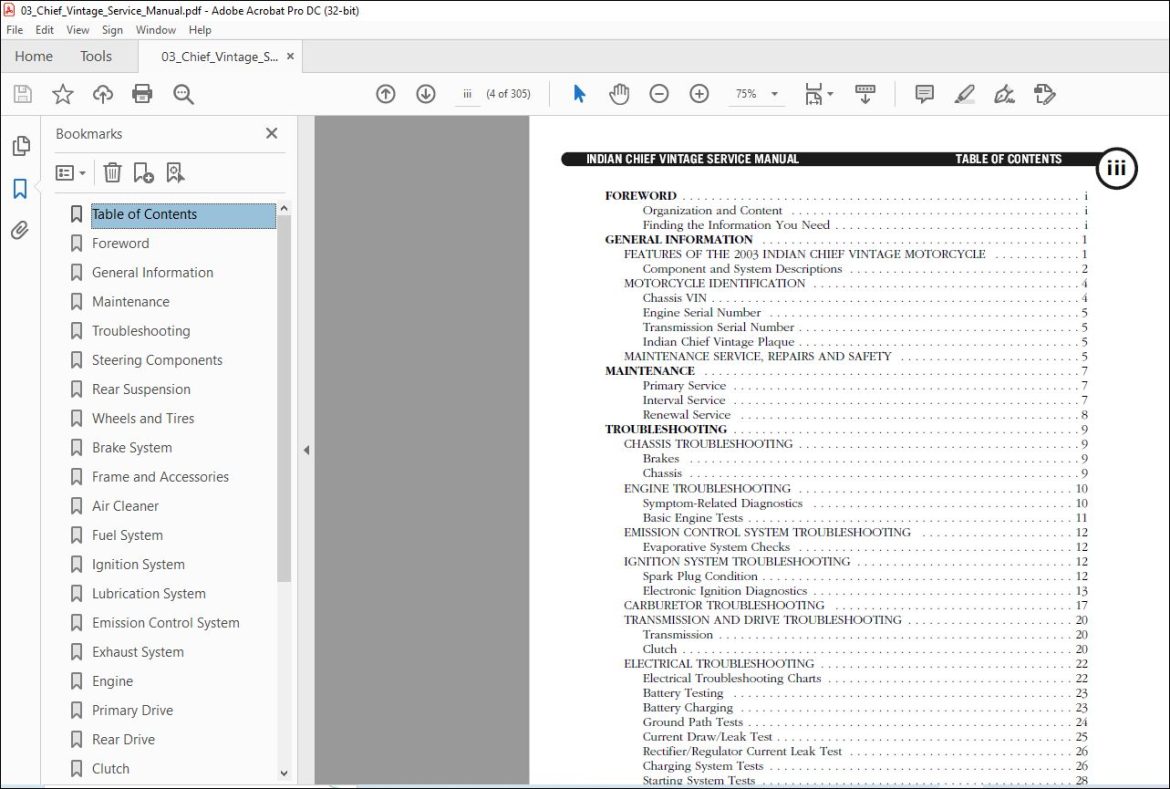This screenshot has width=1170, height=789.
Task: Jump to the Primary Drive bookmark
Action: point(133,711)
